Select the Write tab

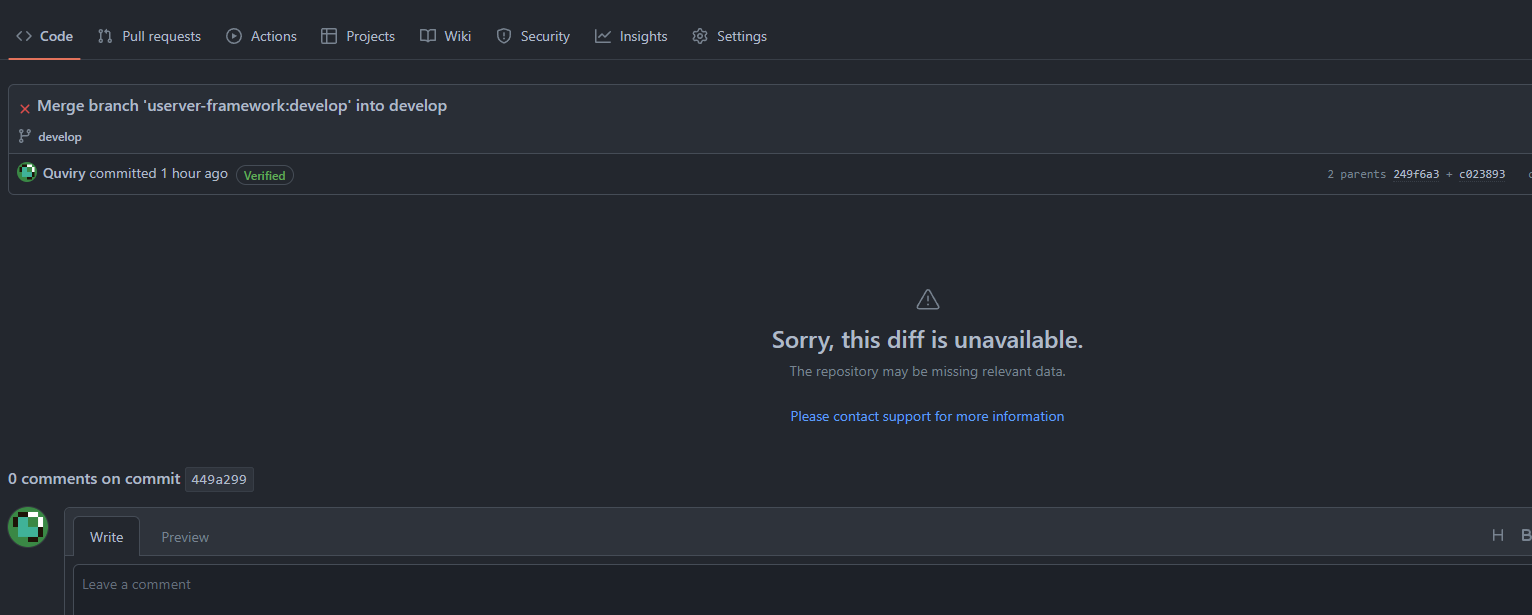click(x=106, y=536)
